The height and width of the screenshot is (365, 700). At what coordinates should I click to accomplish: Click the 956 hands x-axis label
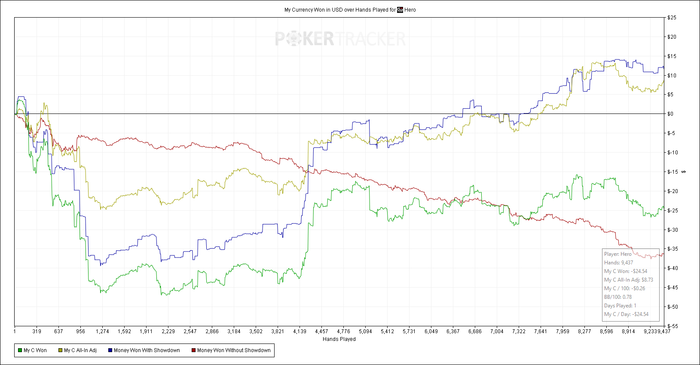[80, 332]
